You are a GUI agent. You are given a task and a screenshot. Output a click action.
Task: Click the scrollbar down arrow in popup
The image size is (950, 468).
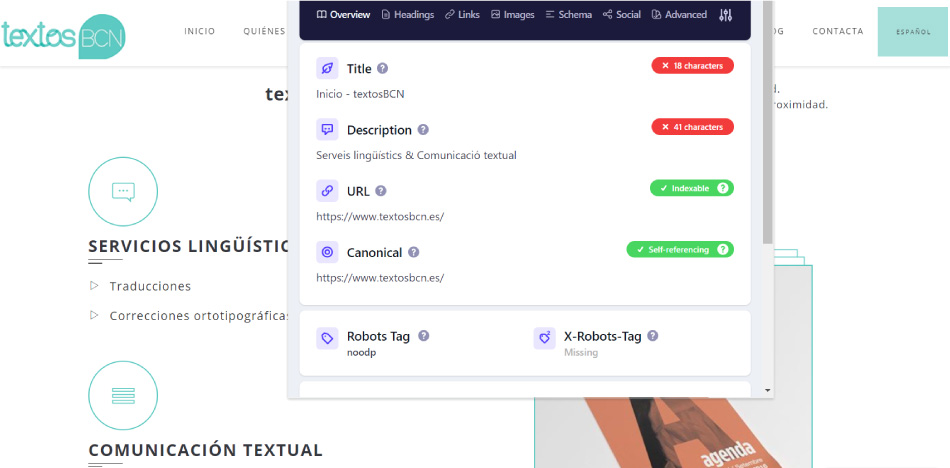[x=768, y=390]
